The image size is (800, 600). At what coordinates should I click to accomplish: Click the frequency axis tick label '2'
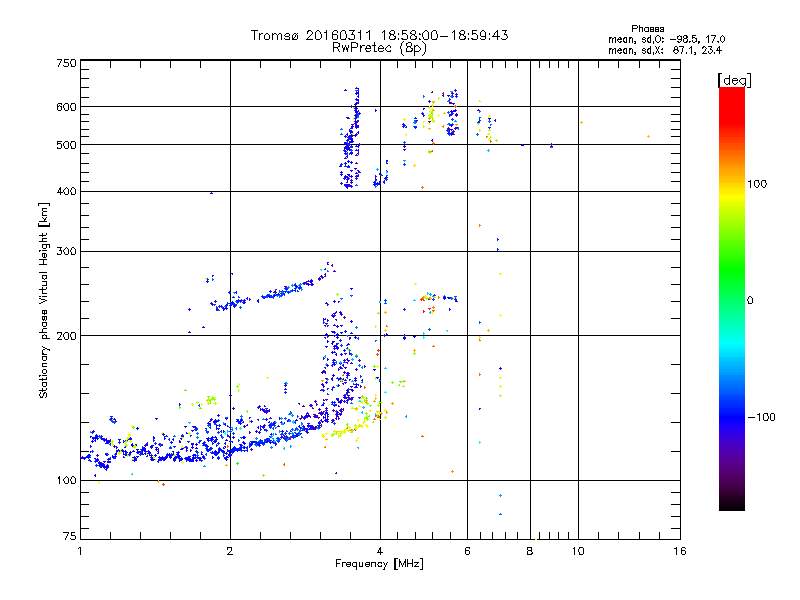coord(230,551)
